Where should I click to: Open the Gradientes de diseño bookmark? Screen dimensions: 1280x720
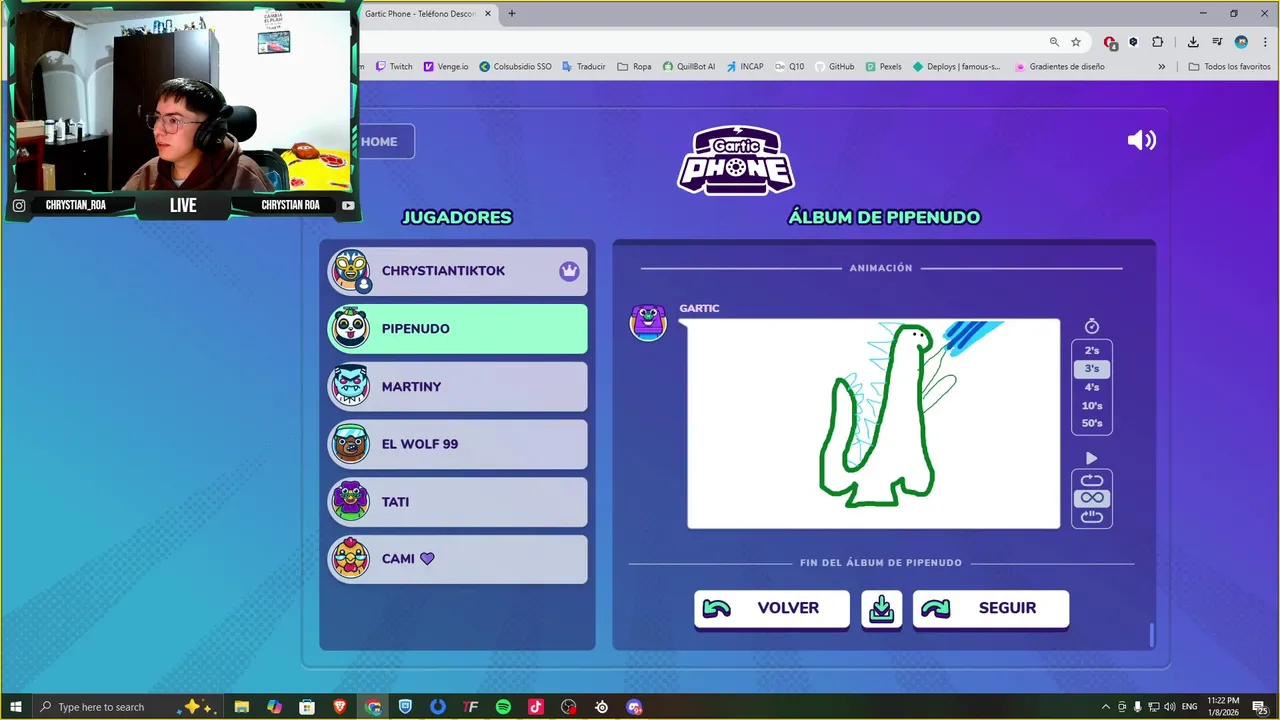(1060, 67)
